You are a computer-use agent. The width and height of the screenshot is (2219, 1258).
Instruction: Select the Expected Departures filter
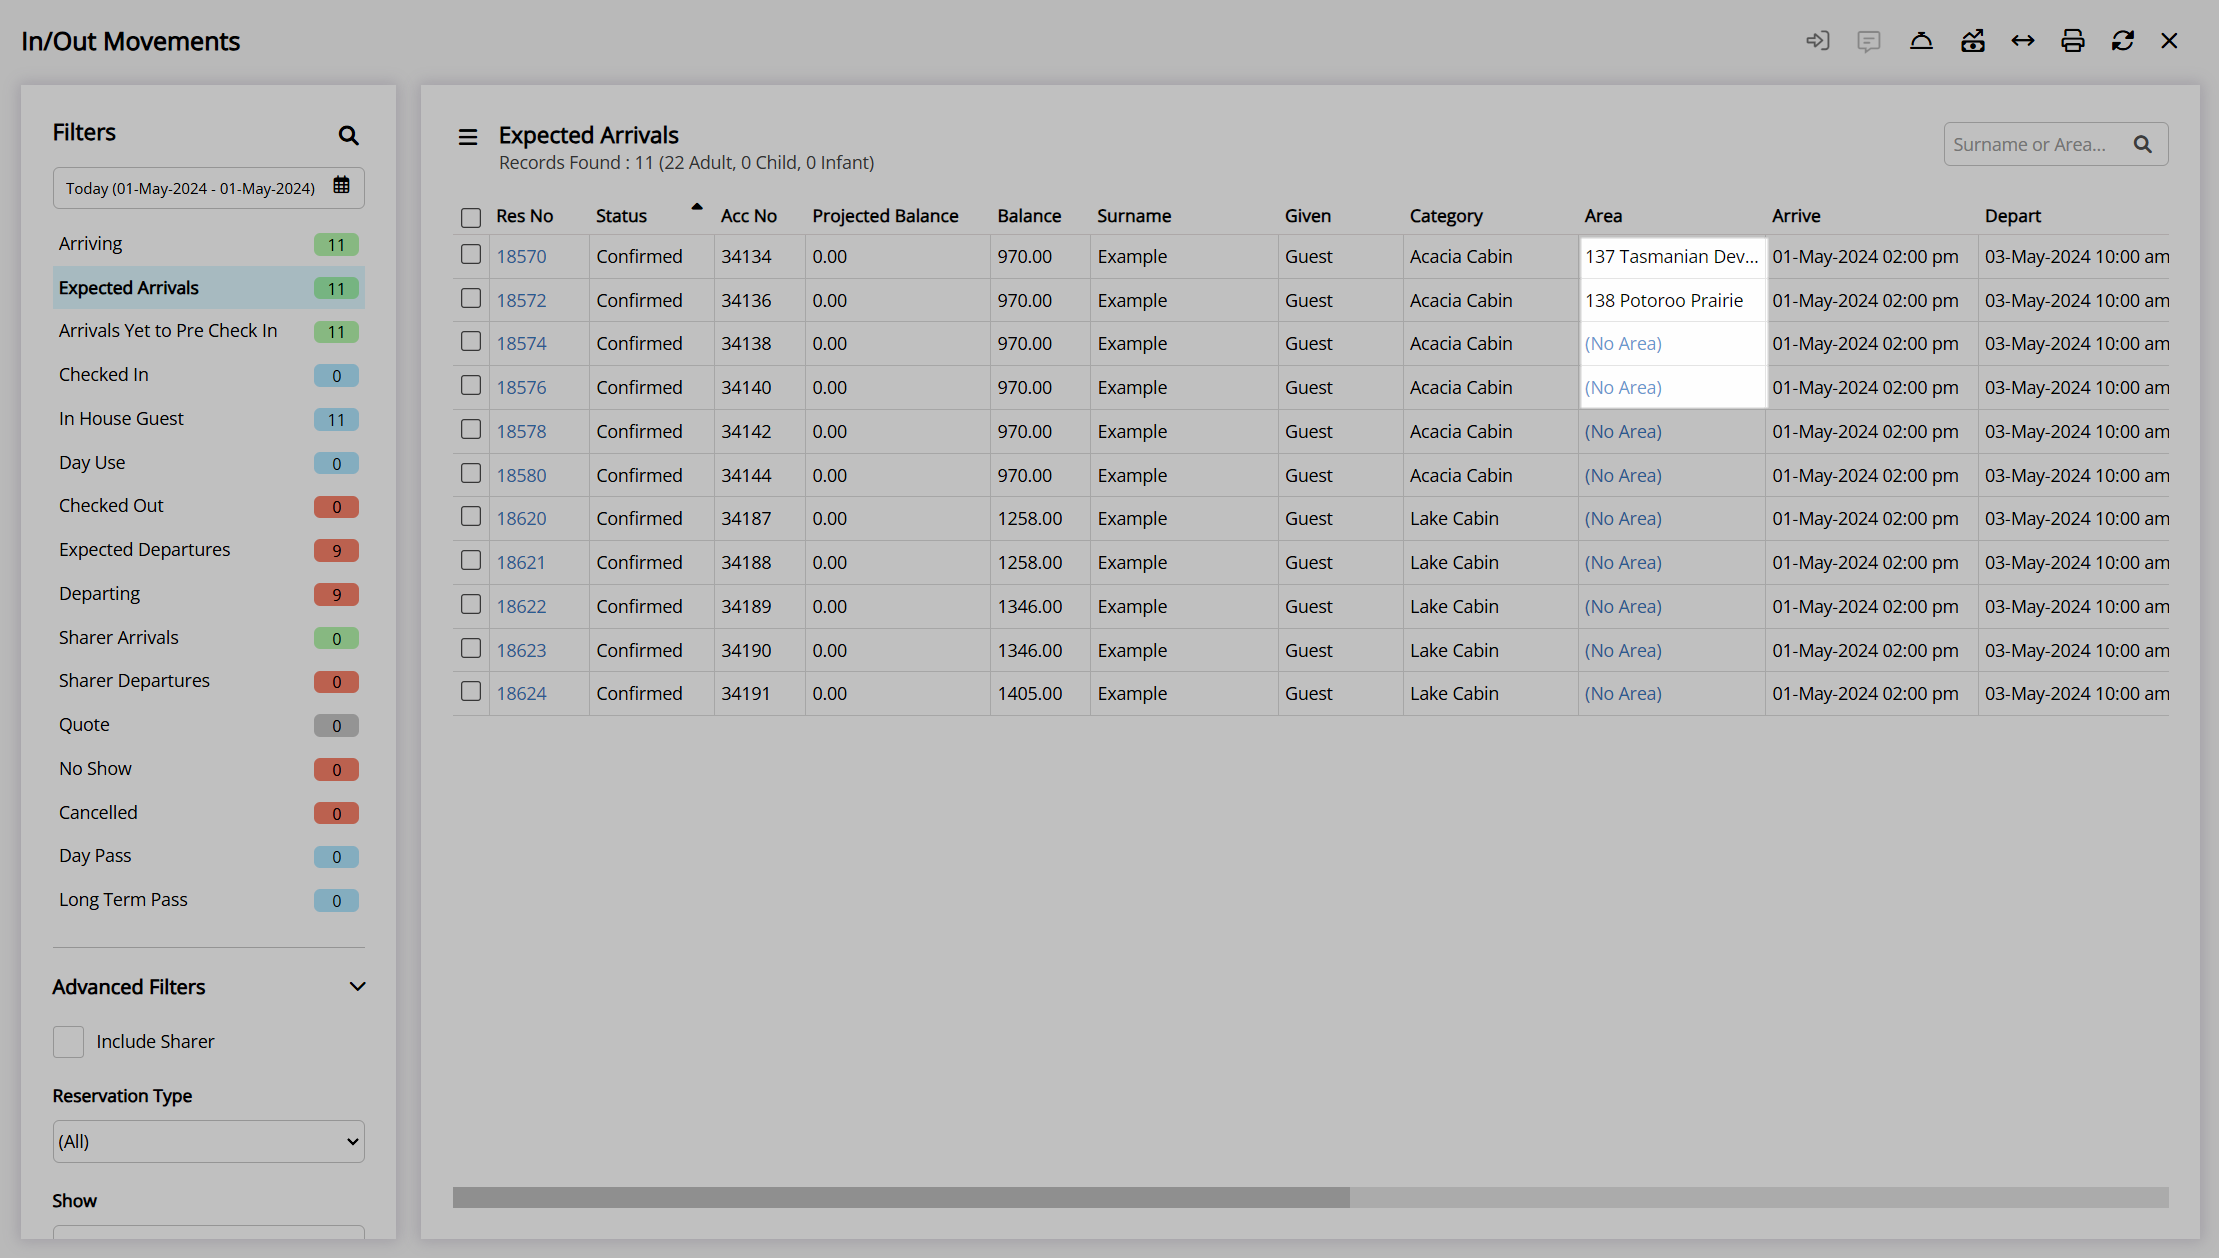coord(209,550)
